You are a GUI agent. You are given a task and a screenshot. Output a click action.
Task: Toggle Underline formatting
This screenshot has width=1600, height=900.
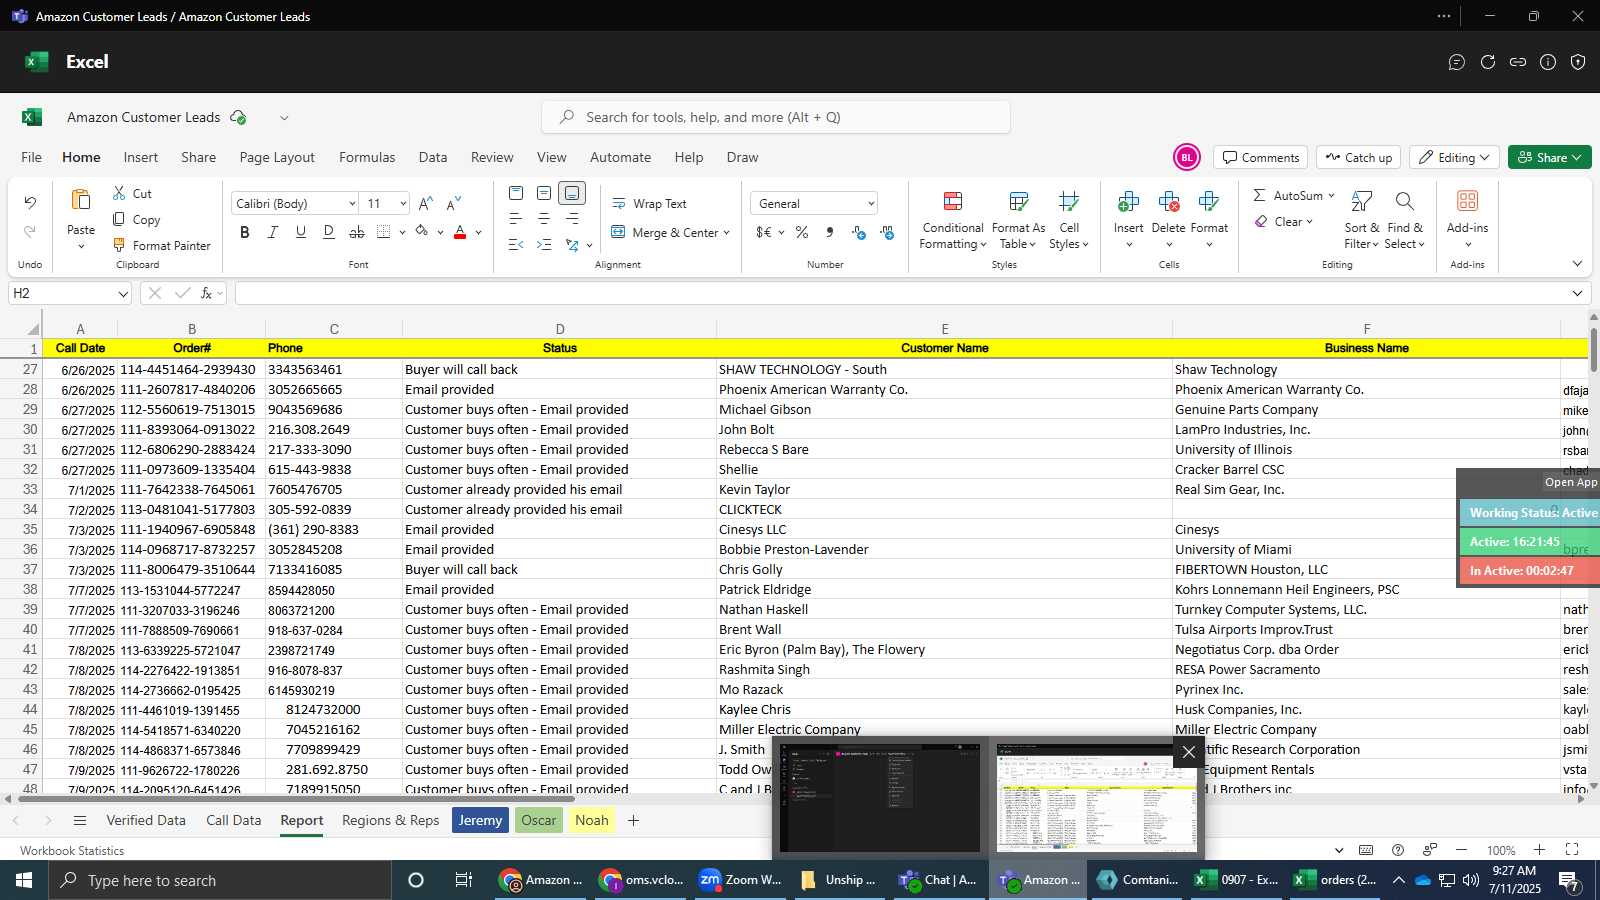(x=301, y=232)
